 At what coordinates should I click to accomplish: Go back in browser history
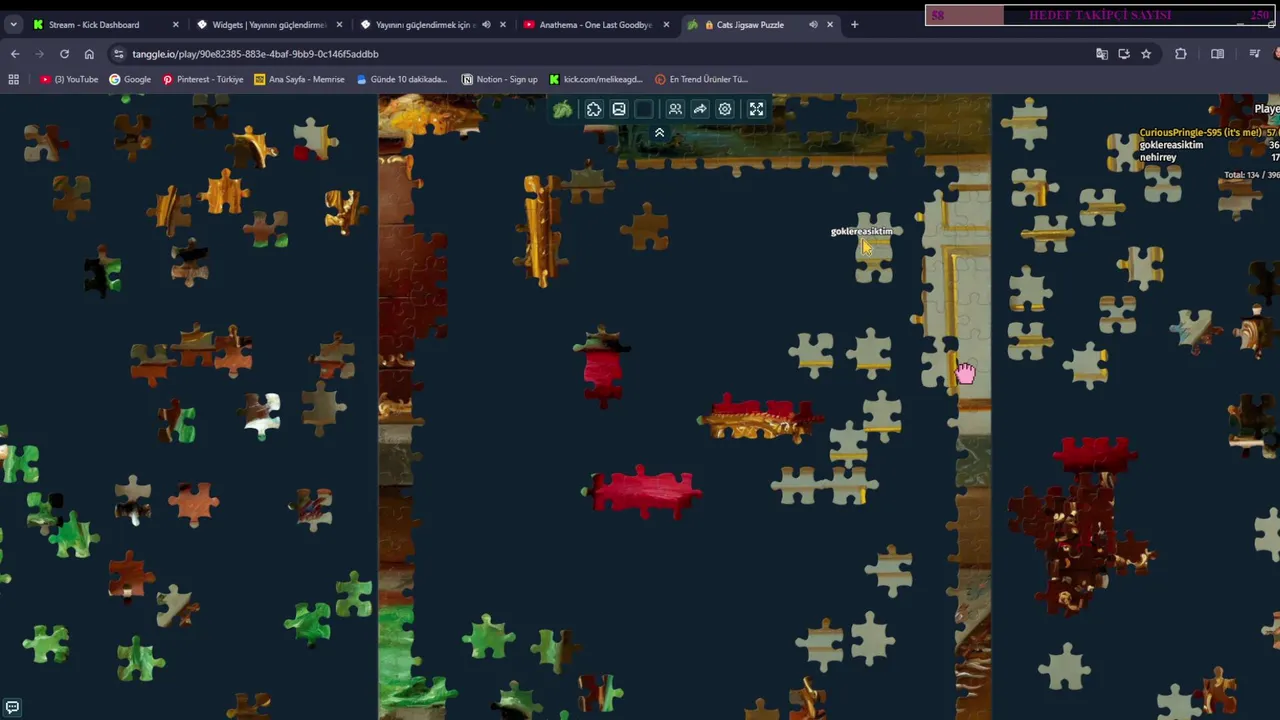coord(15,54)
